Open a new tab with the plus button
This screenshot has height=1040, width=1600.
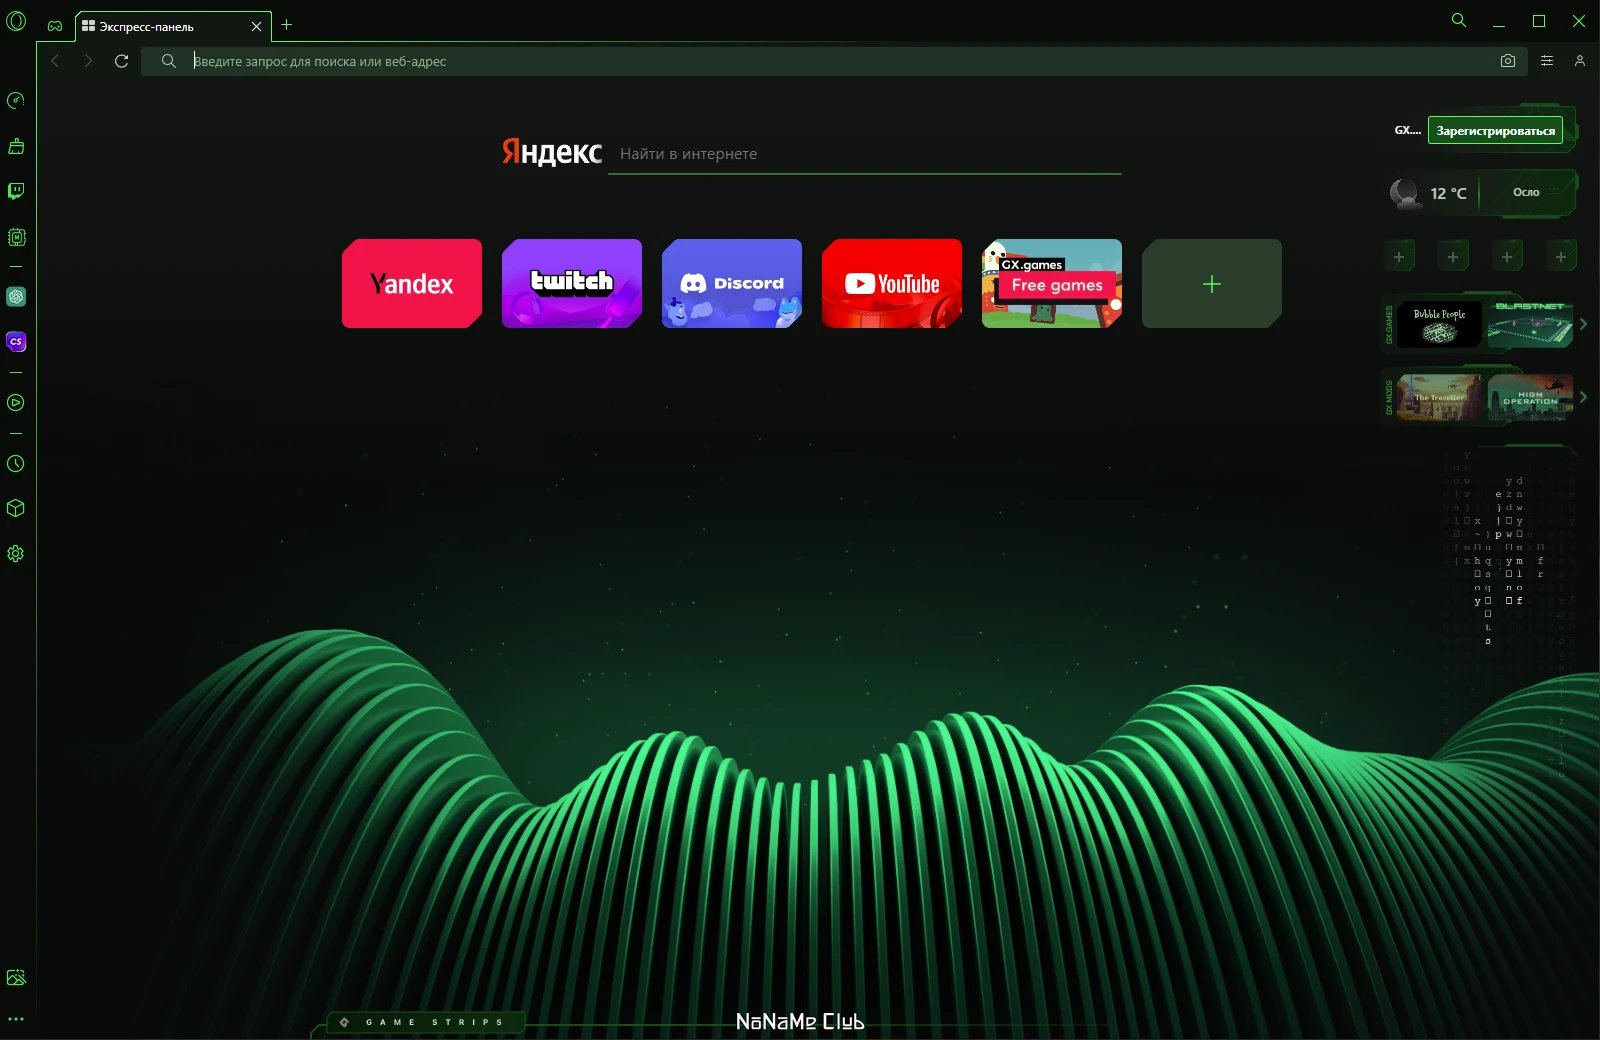pos(286,25)
